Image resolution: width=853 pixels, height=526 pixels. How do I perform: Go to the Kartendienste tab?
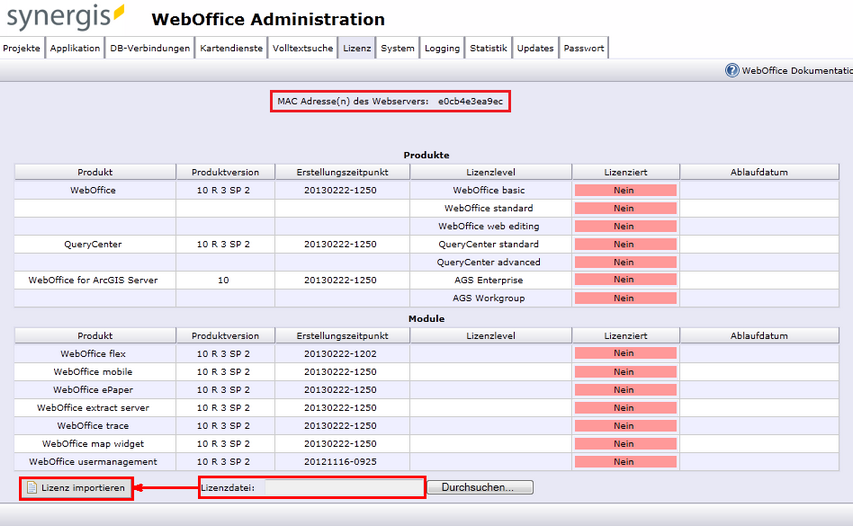pyautogui.click(x=231, y=48)
